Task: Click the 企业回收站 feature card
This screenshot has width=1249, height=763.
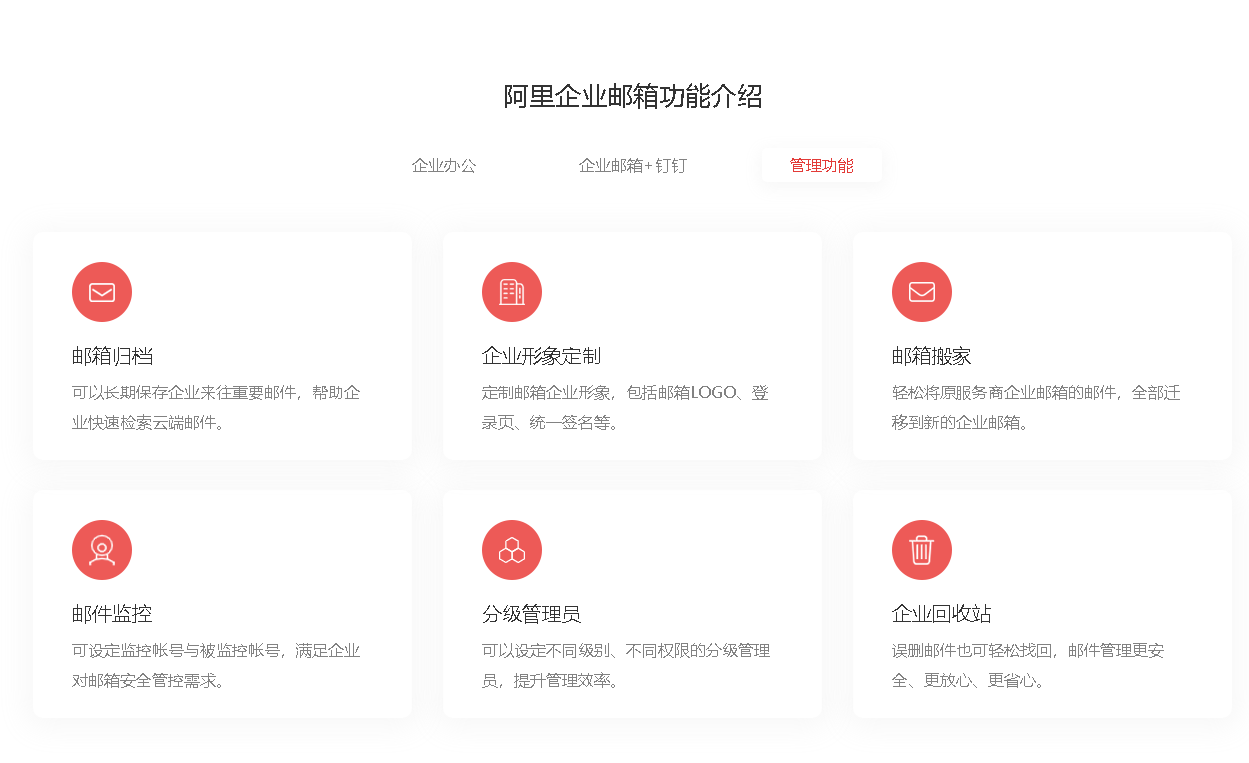Action: 1042,604
